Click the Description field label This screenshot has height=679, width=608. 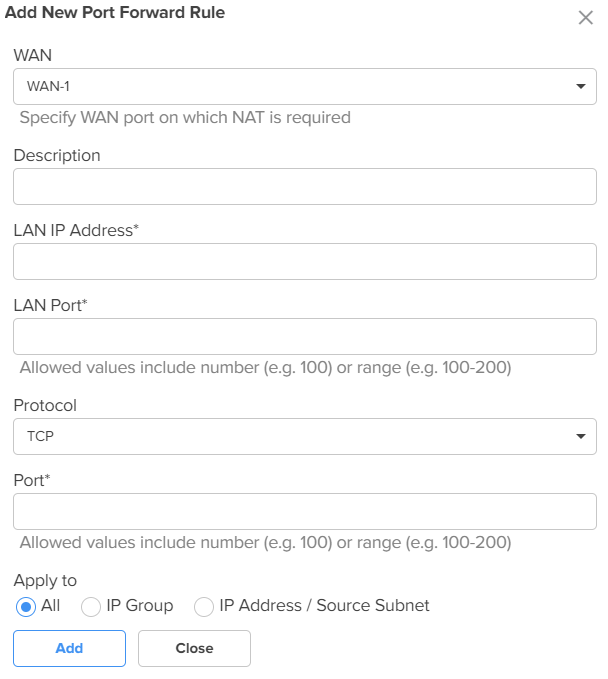coord(57,155)
